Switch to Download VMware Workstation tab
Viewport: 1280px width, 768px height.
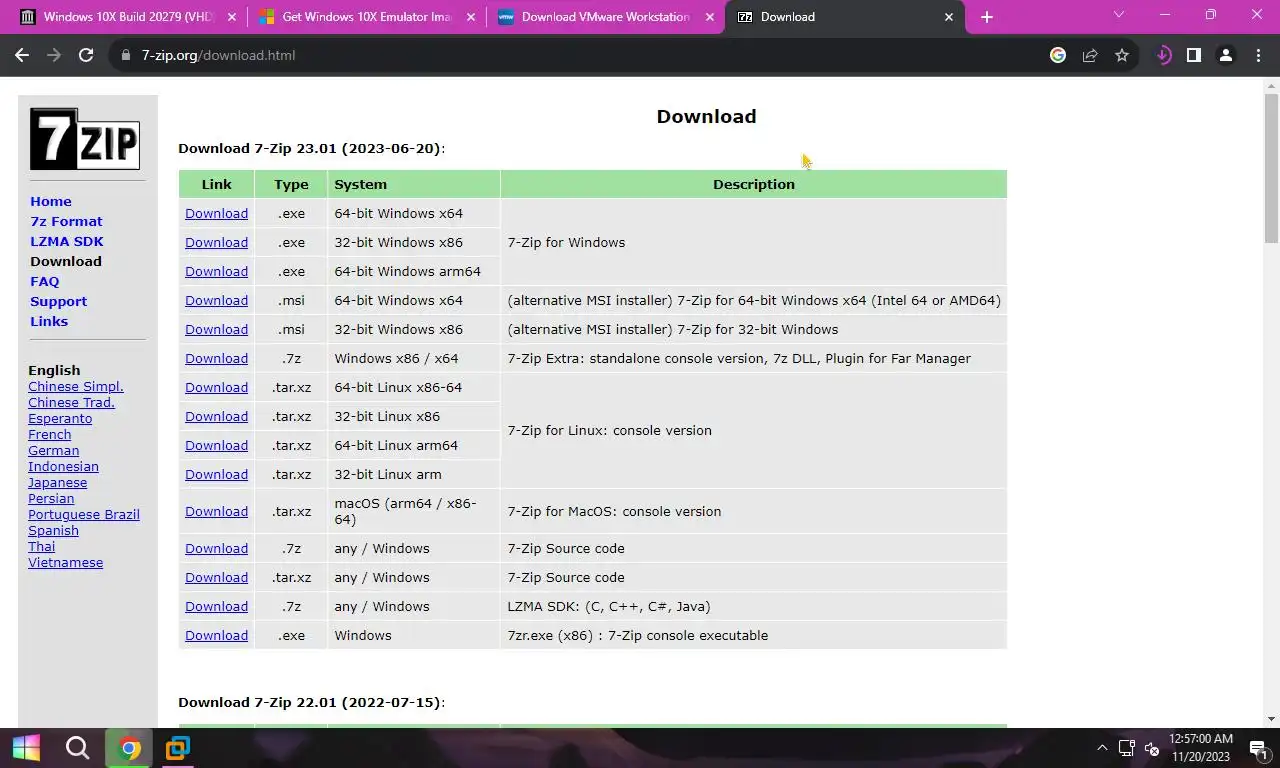pos(605,17)
